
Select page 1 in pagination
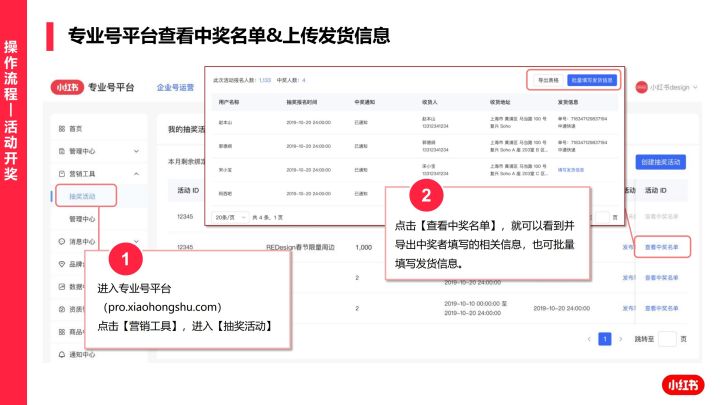click(605, 339)
